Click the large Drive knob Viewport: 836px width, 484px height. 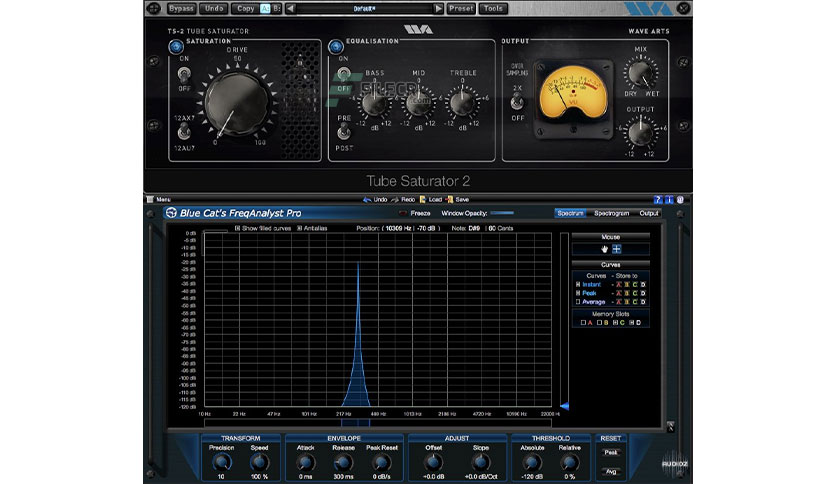237,102
